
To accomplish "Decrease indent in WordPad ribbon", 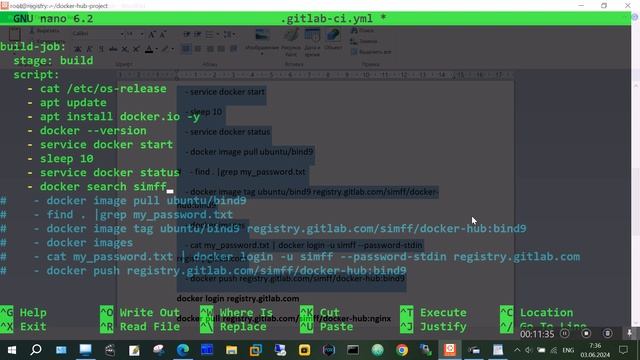I will (187, 34).
